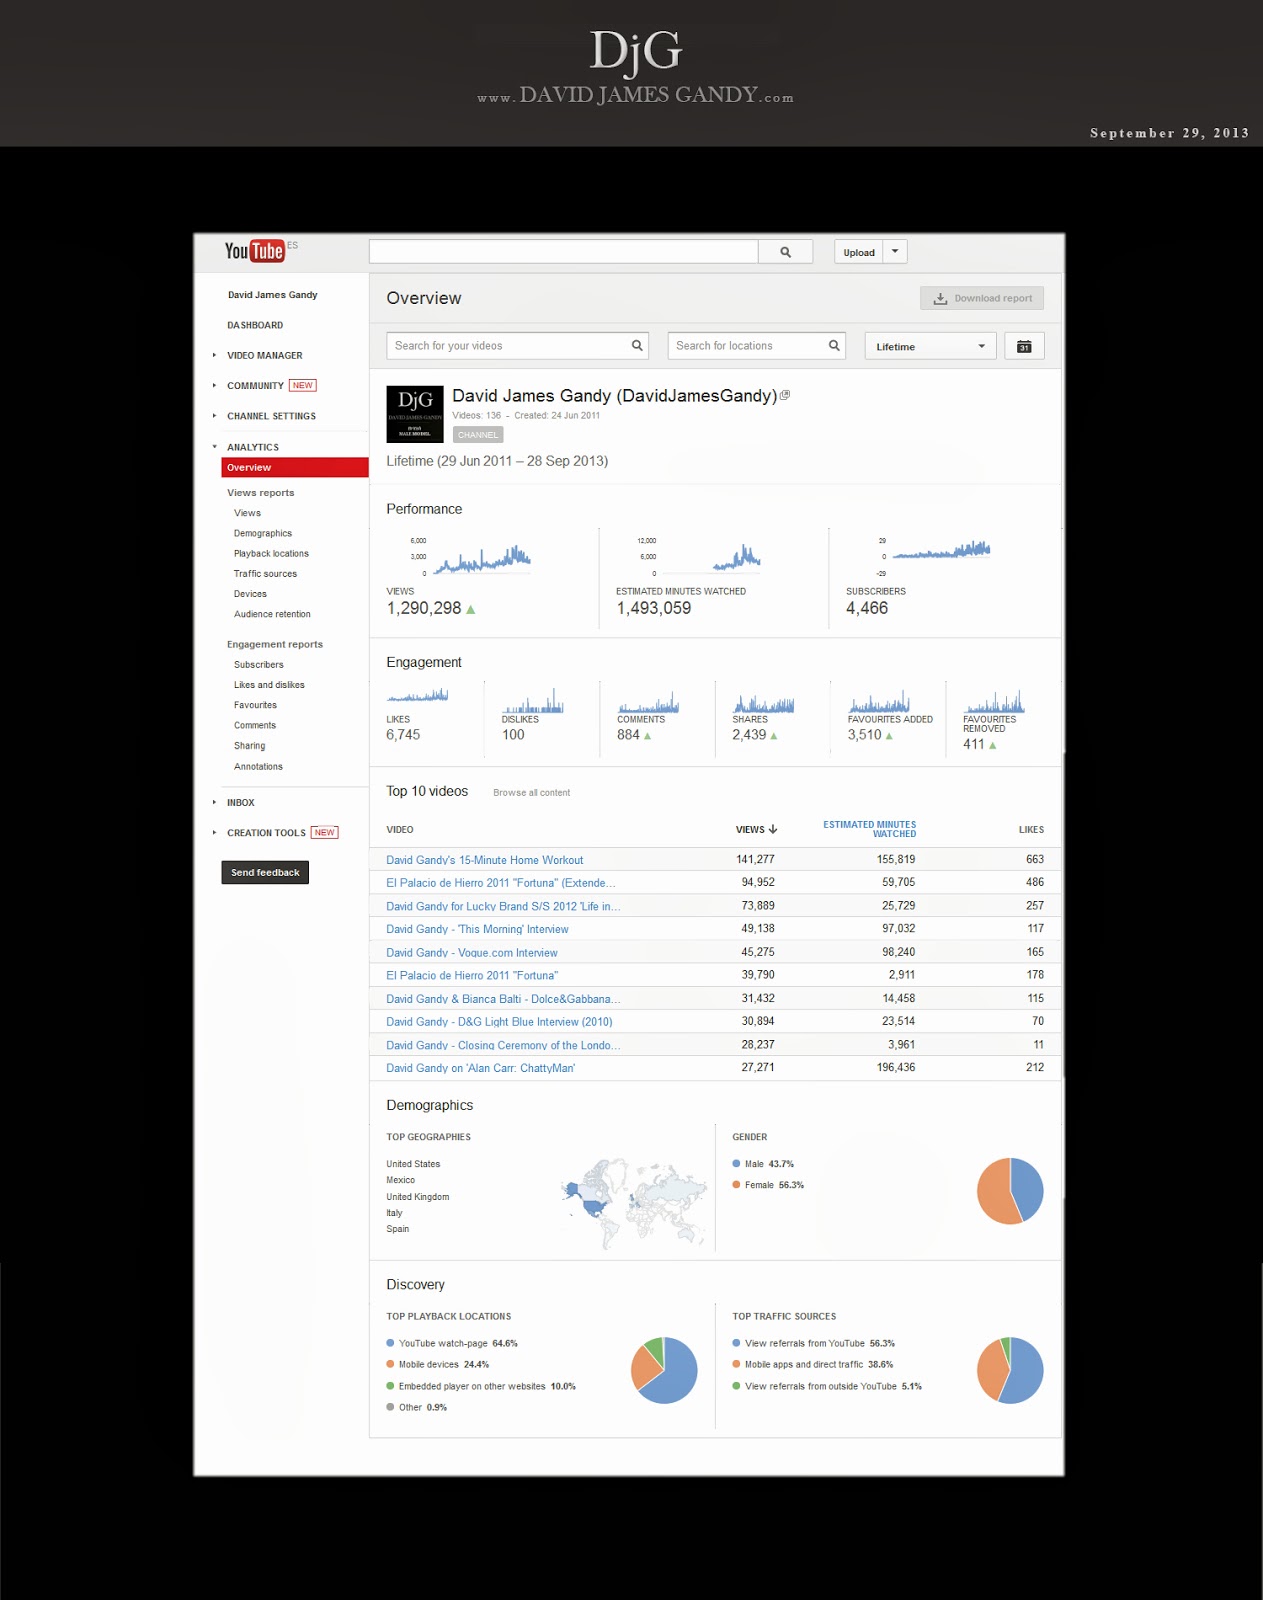Click the CHANNEL badge under channel name
The width and height of the screenshot is (1263, 1600).
pyautogui.click(x=478, y=435)
